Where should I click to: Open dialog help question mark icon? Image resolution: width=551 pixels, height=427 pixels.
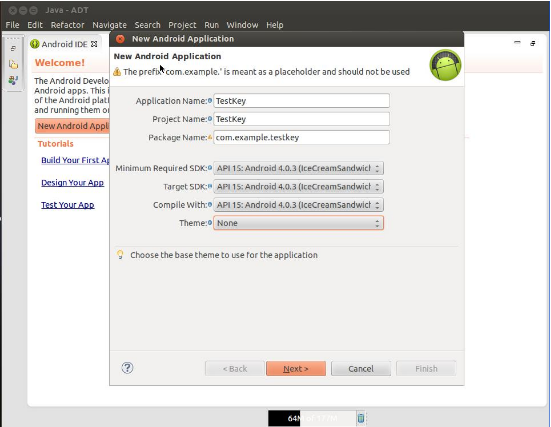127,368
